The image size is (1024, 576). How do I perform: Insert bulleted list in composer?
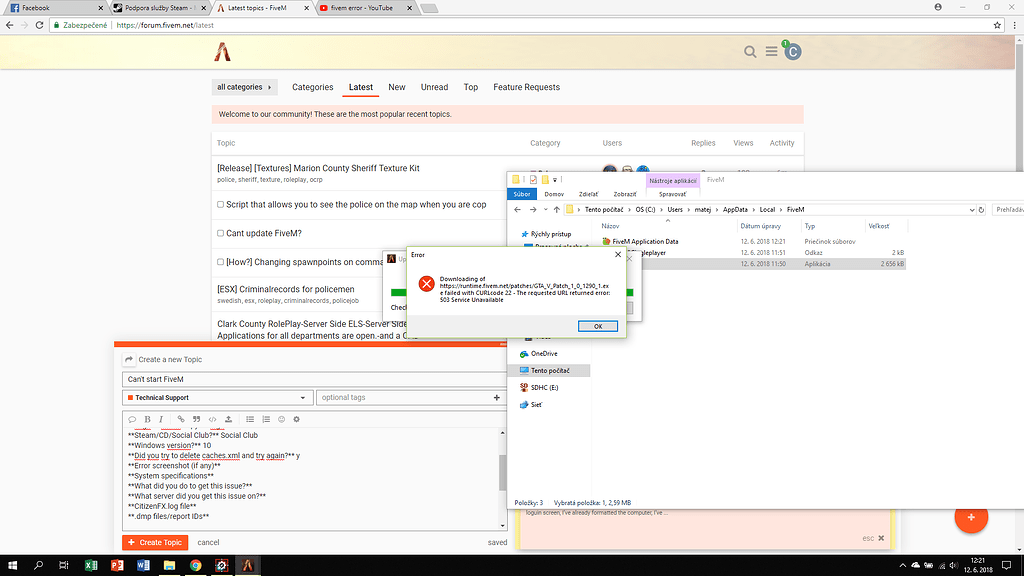[249, 419]
